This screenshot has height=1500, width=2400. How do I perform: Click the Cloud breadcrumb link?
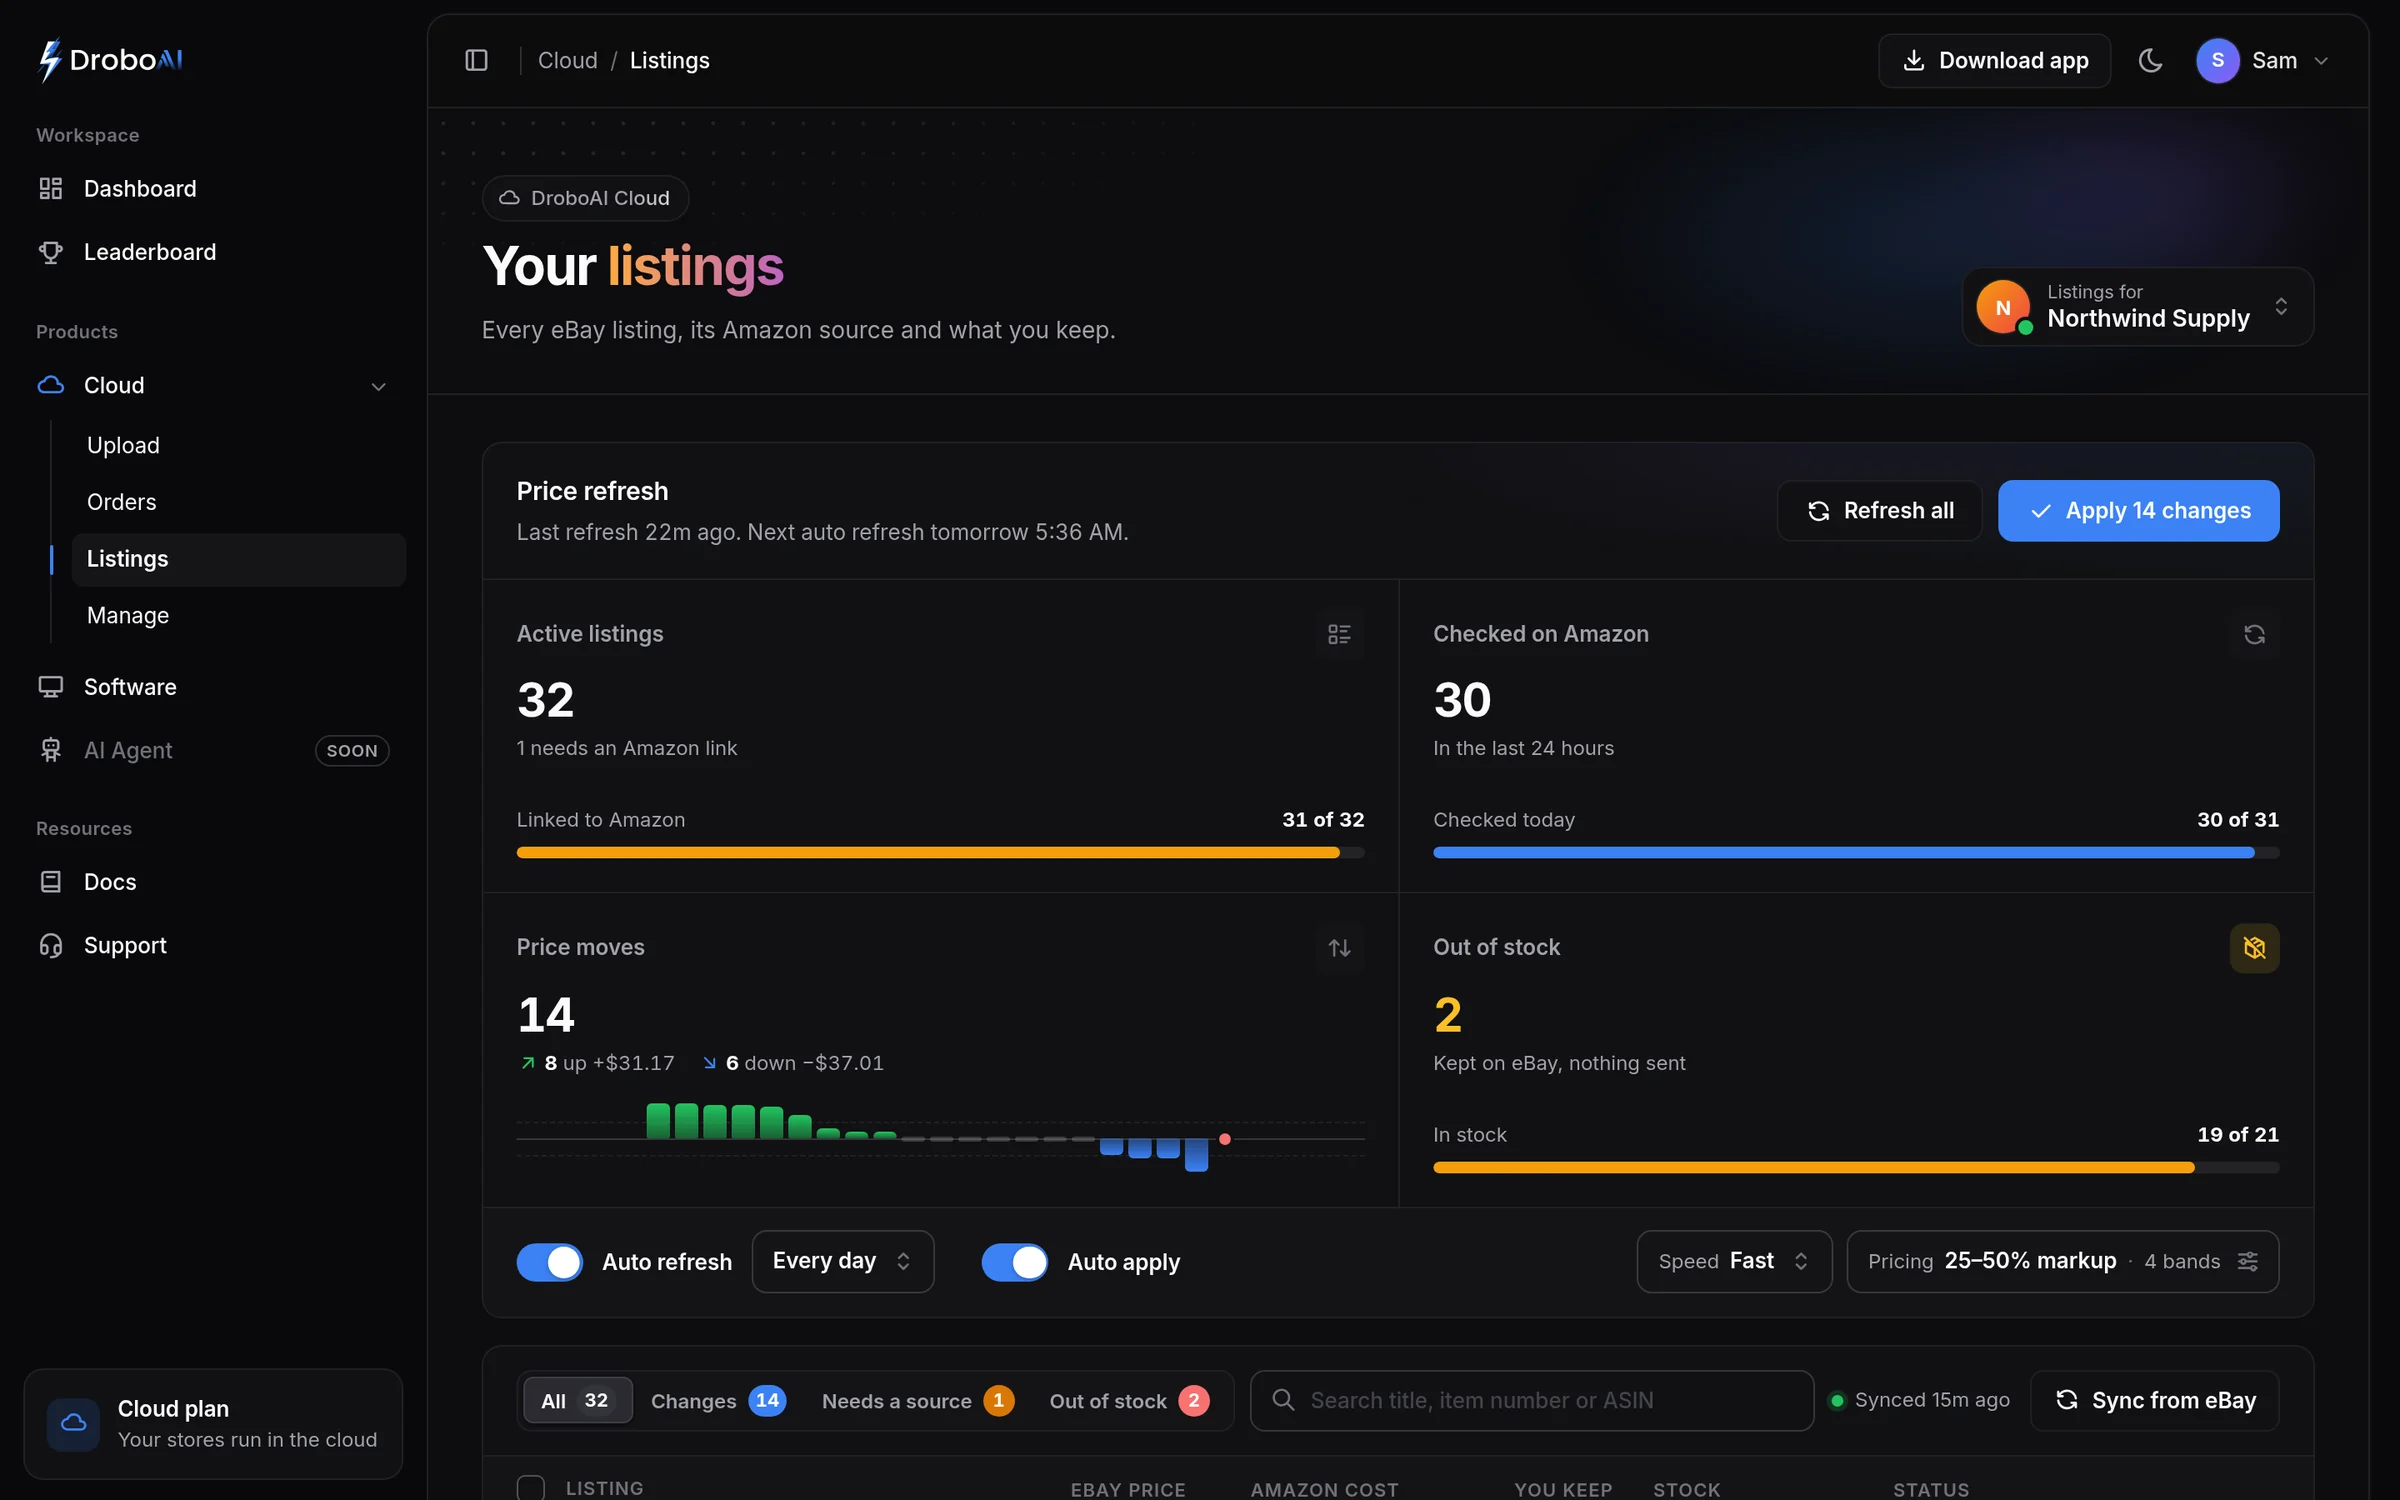pyautogui.click(x=567, y=61)
